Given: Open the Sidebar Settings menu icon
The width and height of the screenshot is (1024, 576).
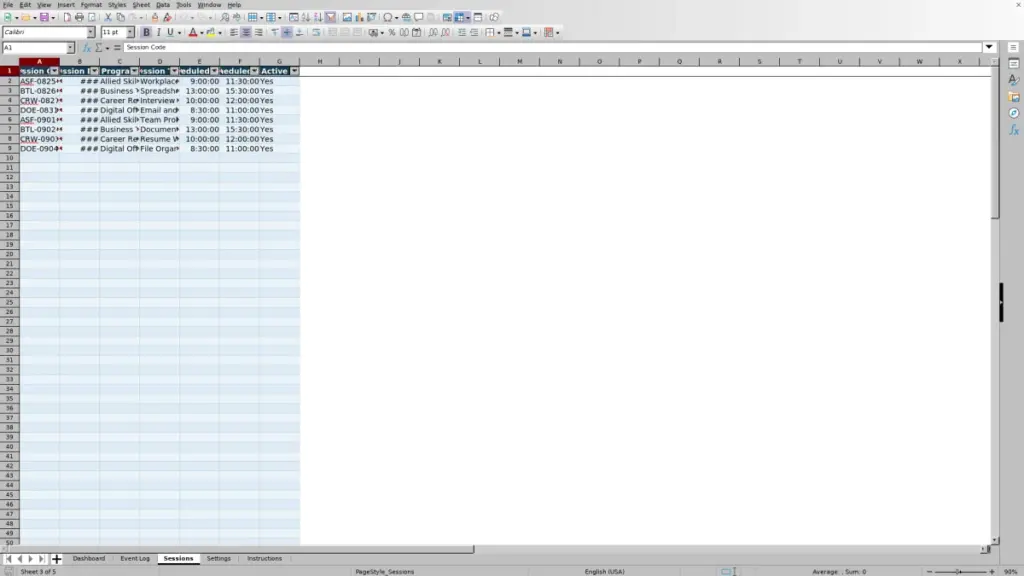Looking at the screenshot, I should (x=1013, y=48).
